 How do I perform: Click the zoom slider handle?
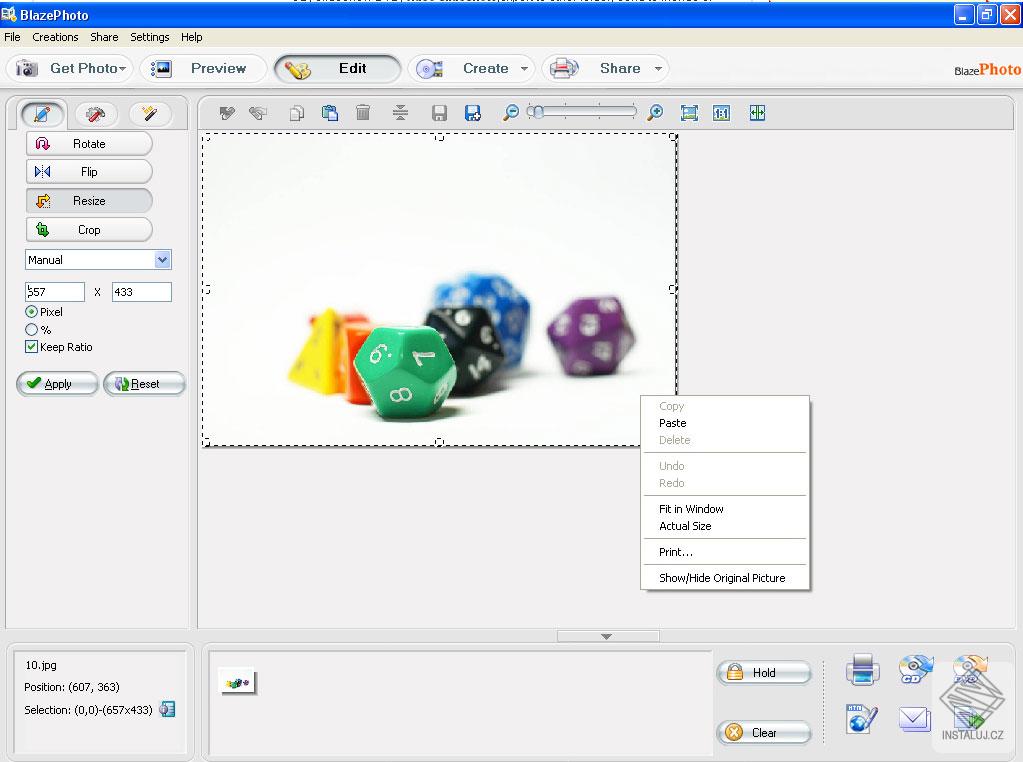pyautogui.click(x=536, y=112)
